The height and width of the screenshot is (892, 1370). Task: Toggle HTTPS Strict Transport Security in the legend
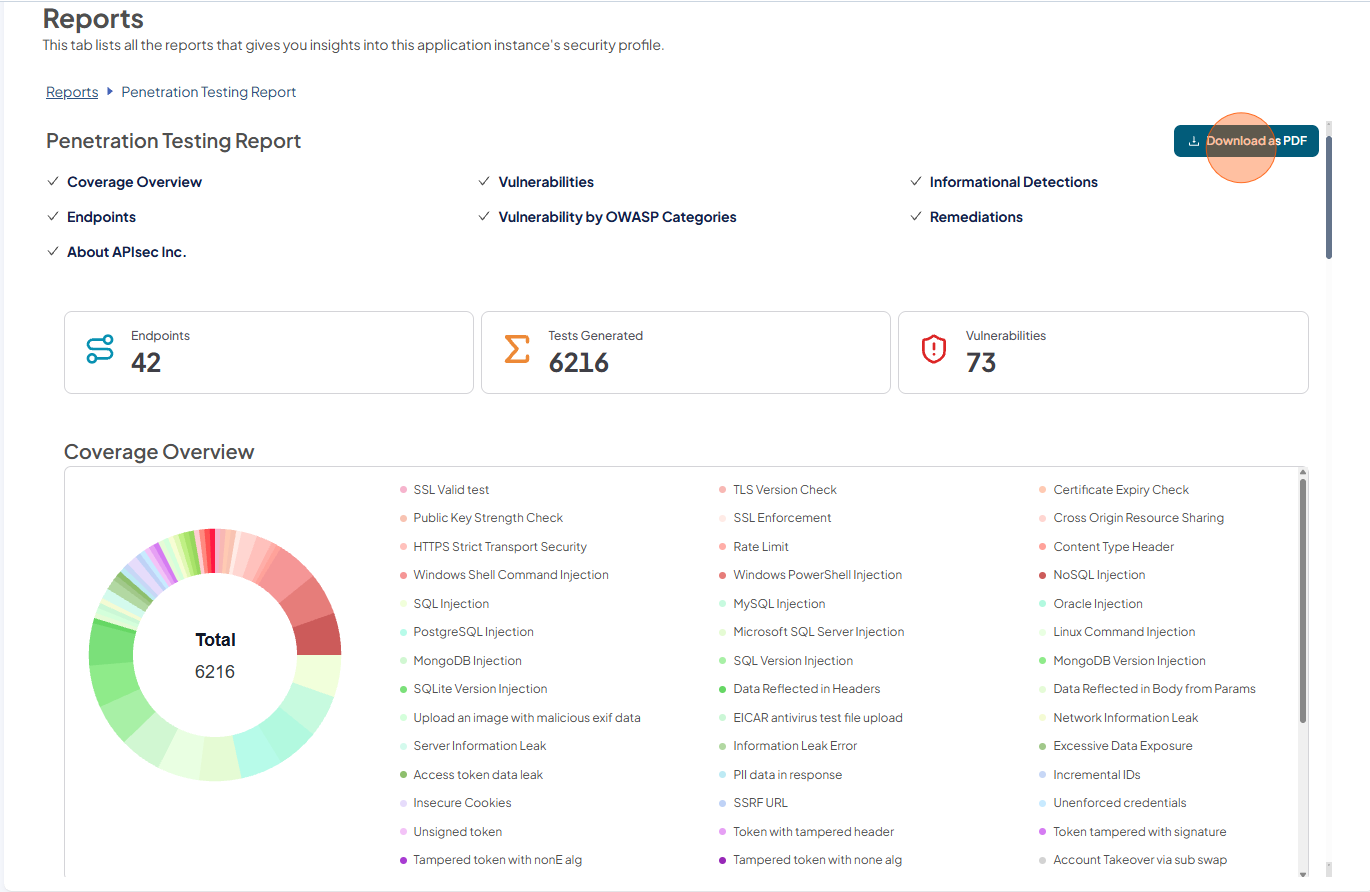pyautogui.click(x=493, y=547)
